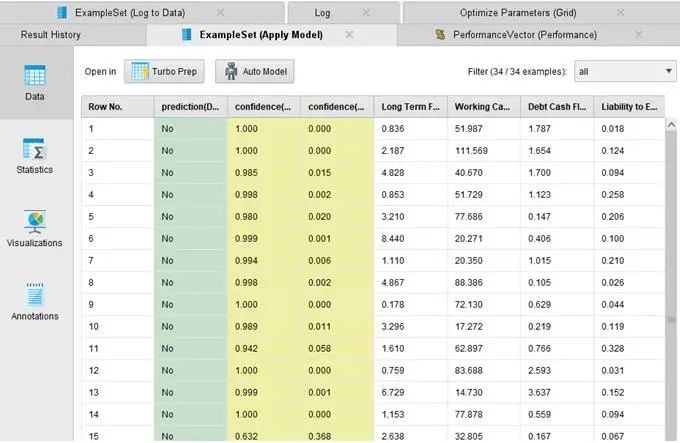Sort by Row No. column header

coord(118,107)
